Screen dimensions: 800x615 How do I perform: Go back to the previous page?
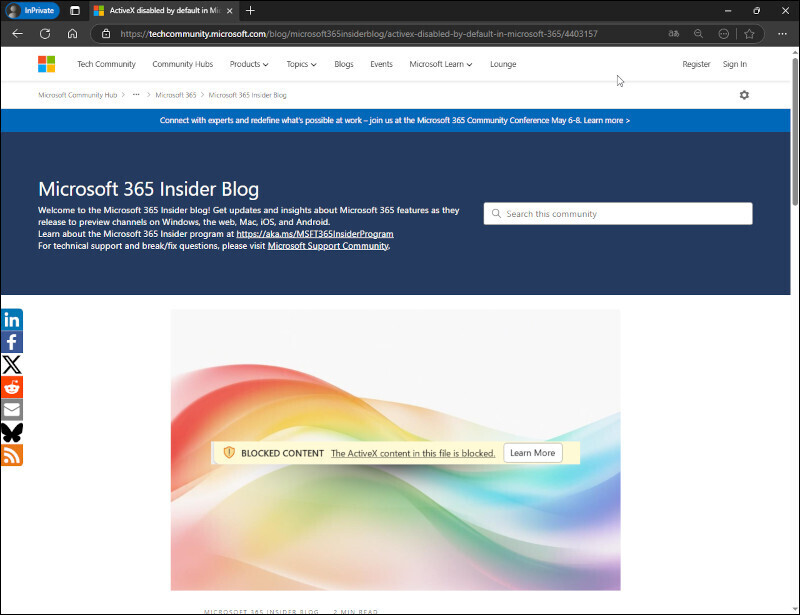click(x=18, y=34)
